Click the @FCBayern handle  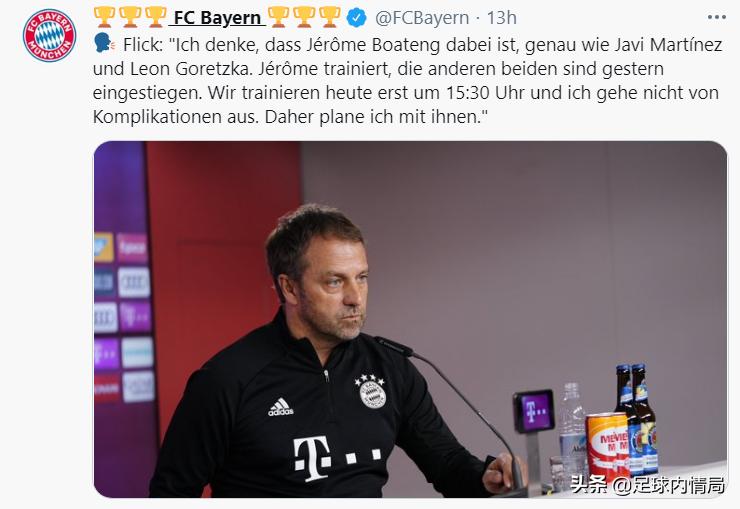click(422, 18)
